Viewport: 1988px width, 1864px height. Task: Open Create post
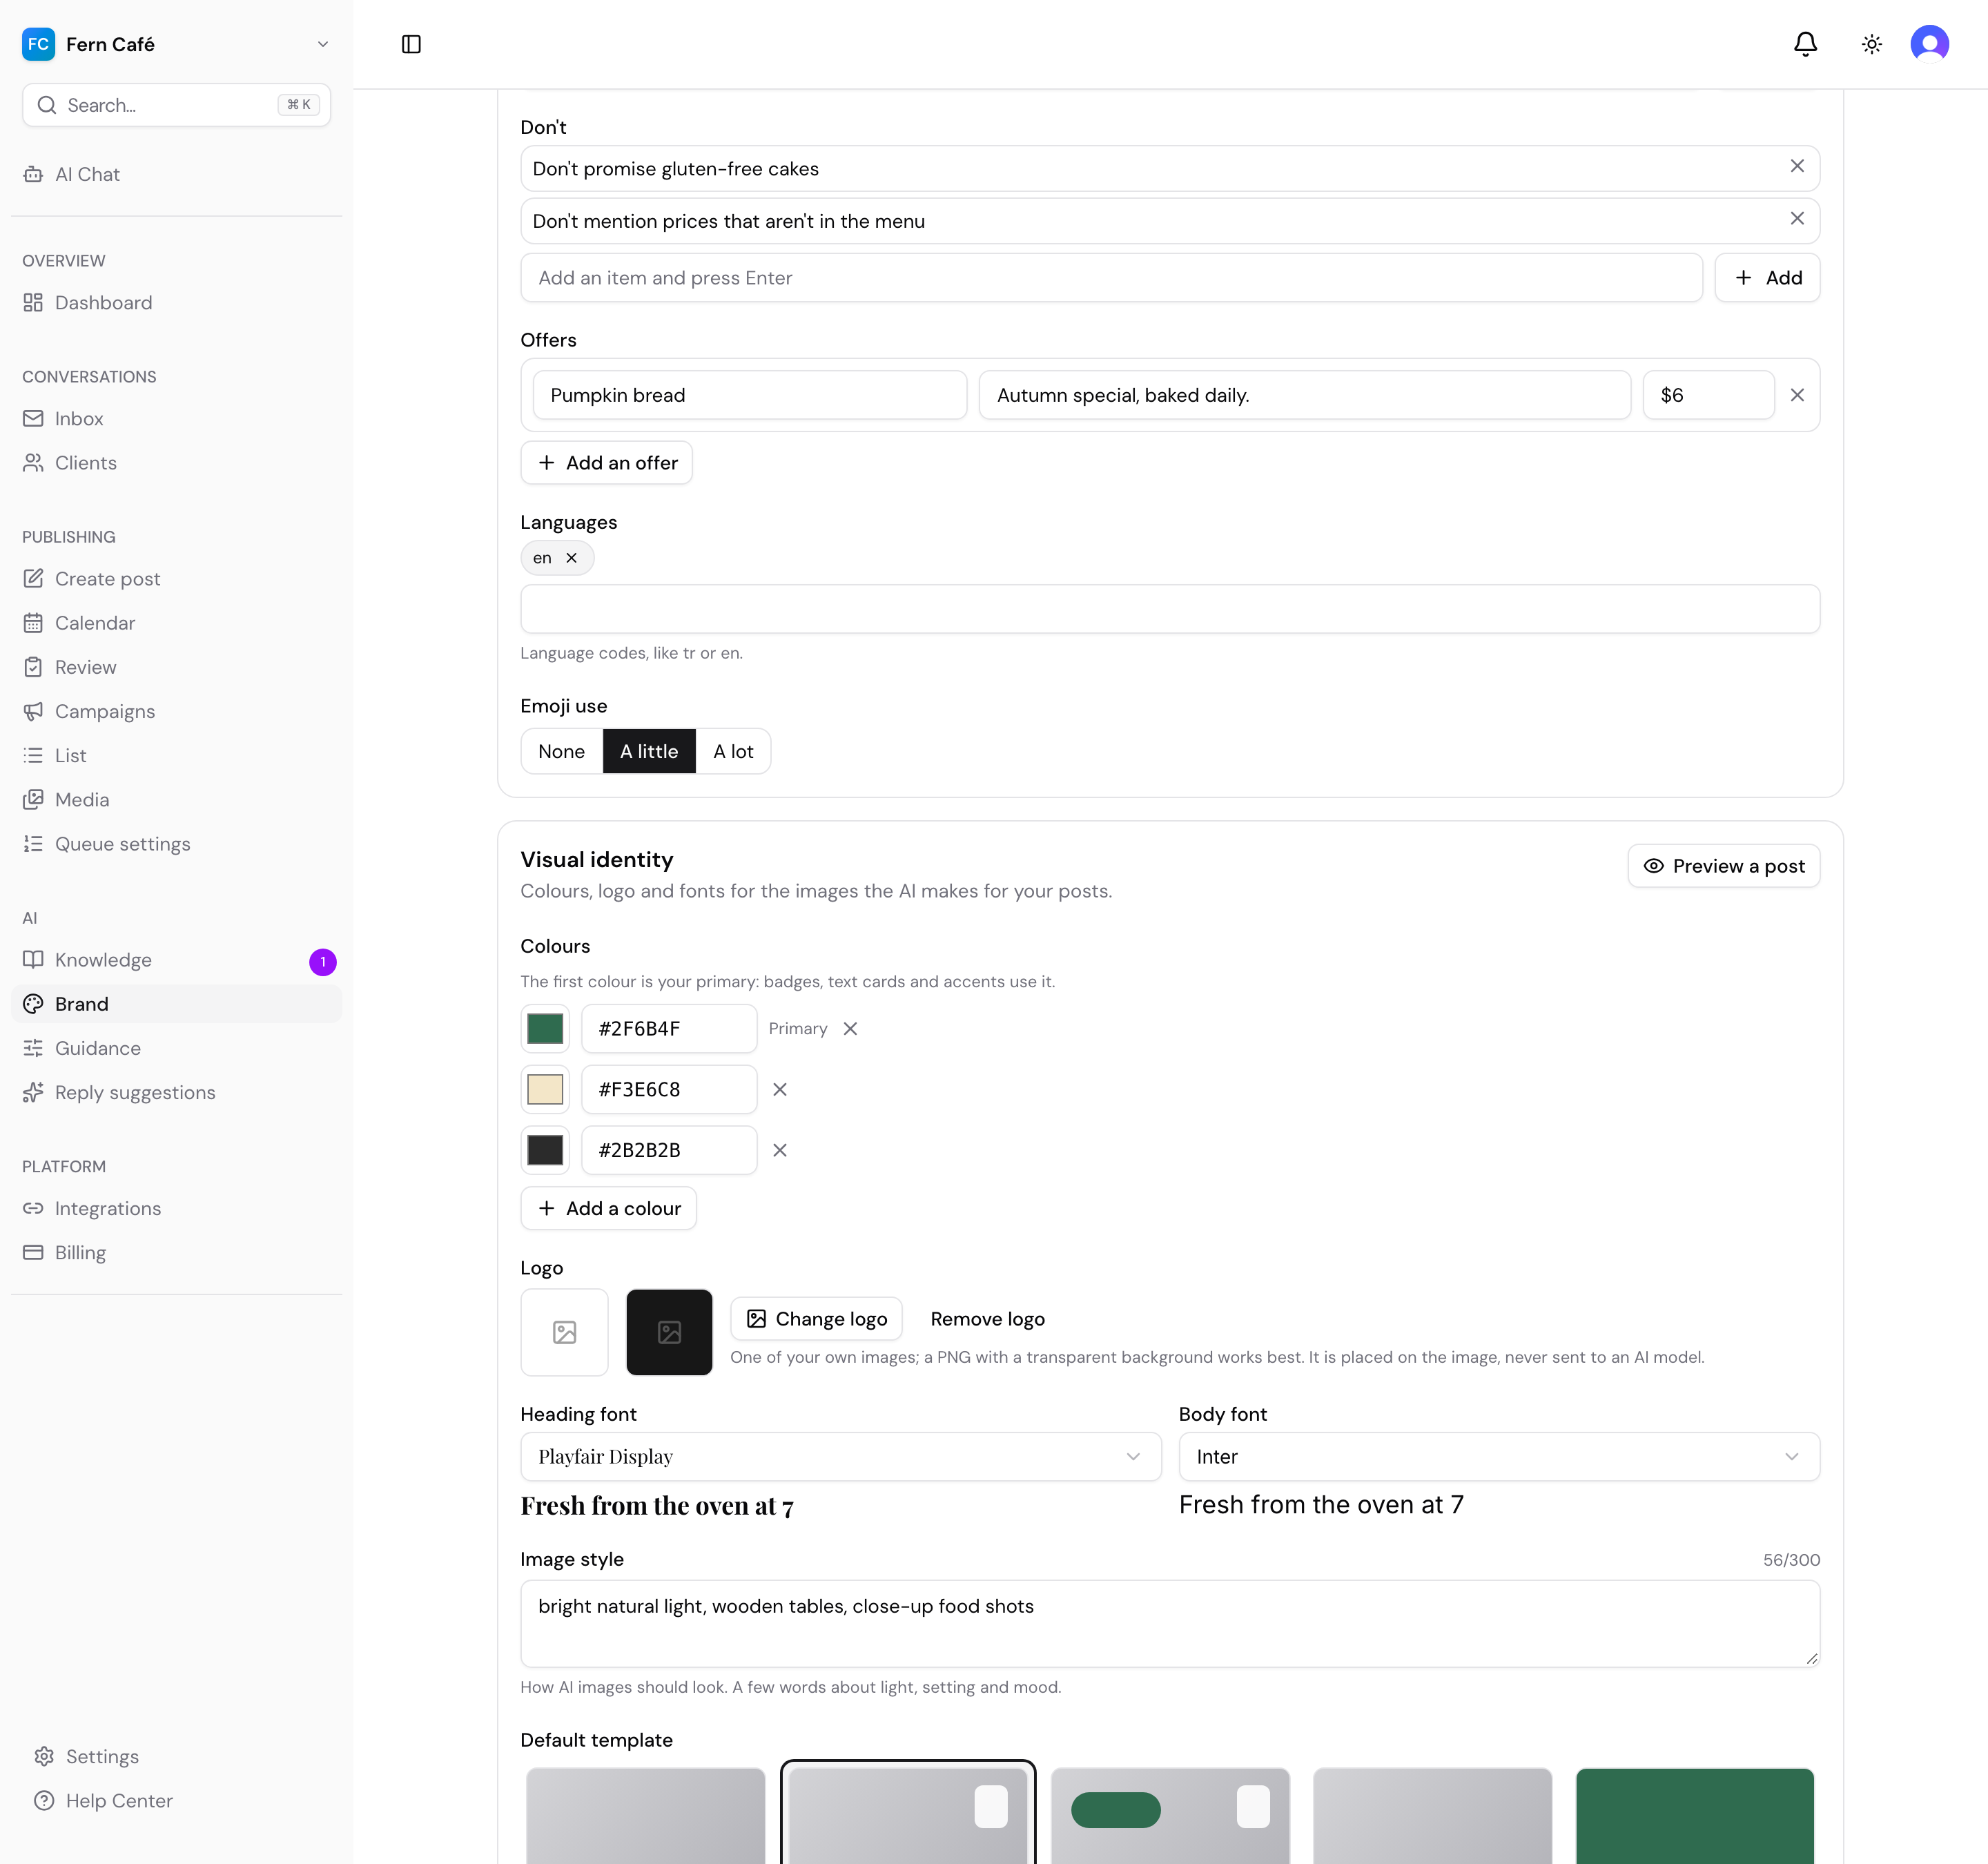pyautogui.click(x=176, y=578)
